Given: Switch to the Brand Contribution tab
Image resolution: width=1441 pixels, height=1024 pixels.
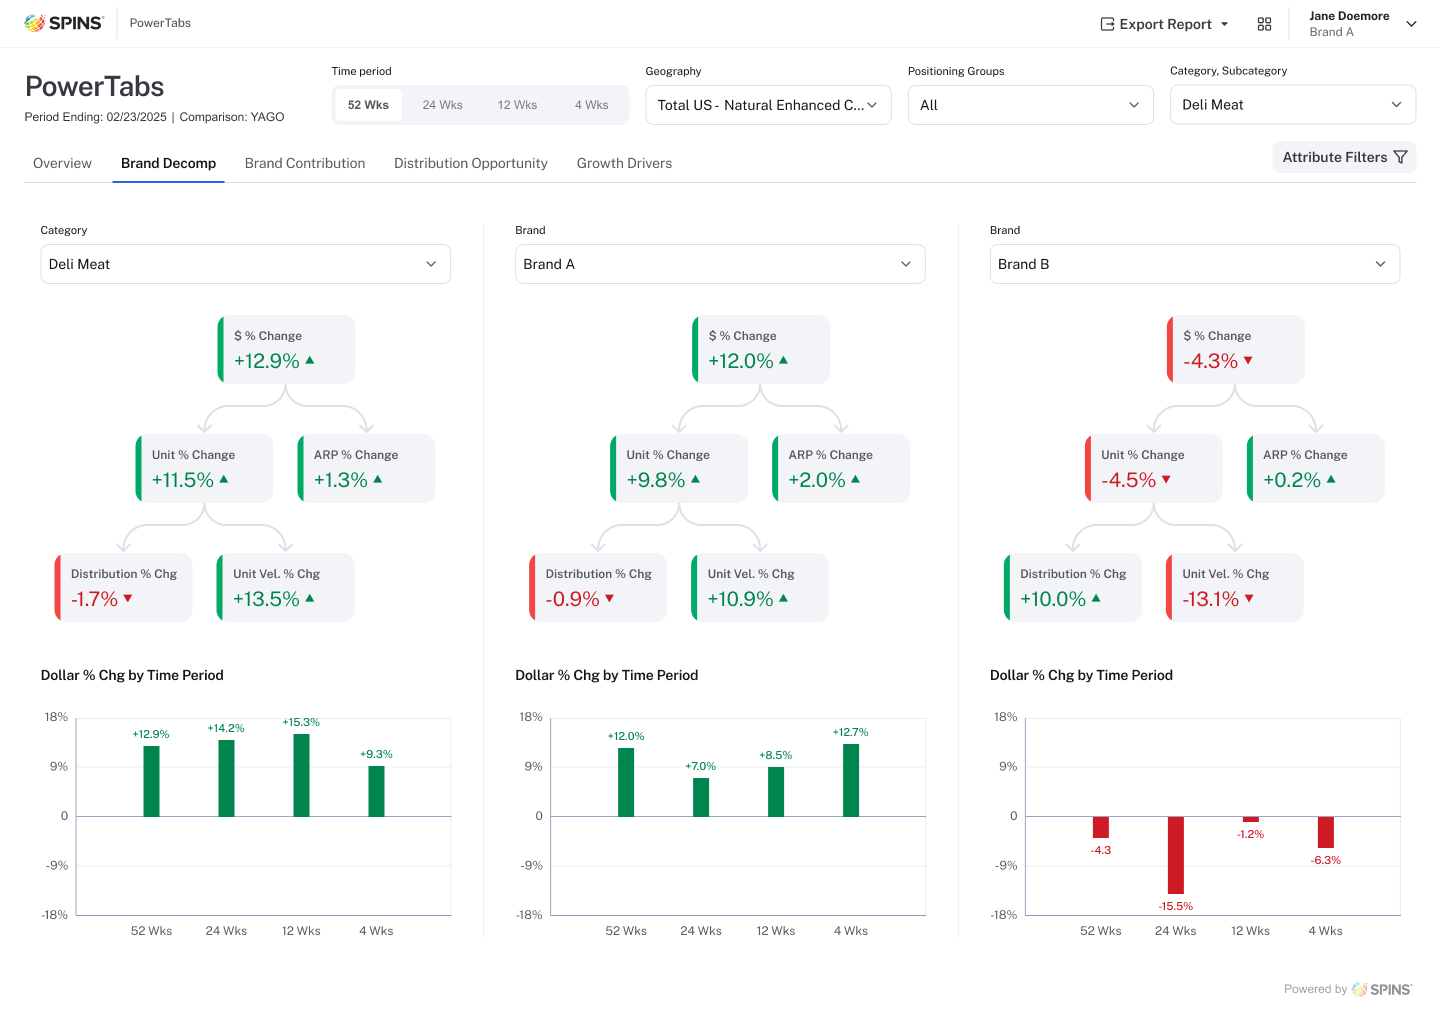Looking at the screenshot, I should coord(305,163).
